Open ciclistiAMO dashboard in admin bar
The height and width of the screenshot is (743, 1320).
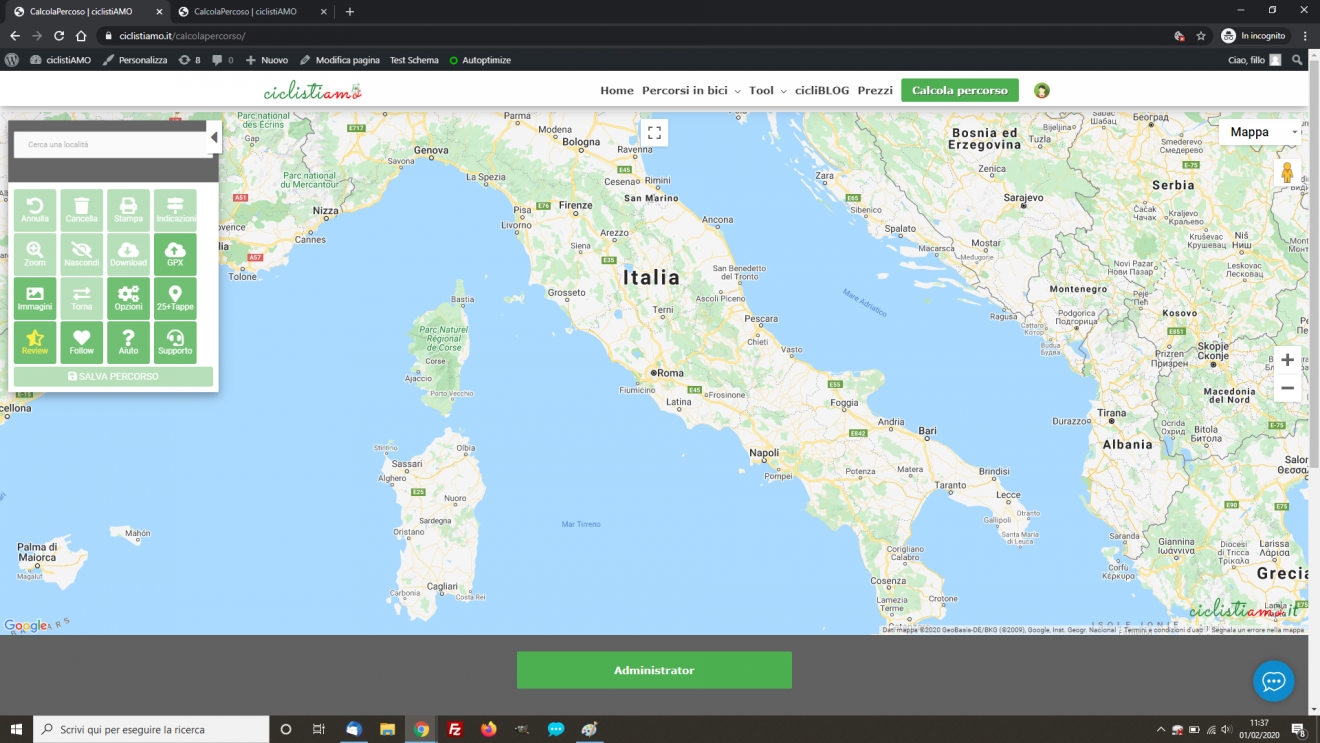tap(61, 60)
